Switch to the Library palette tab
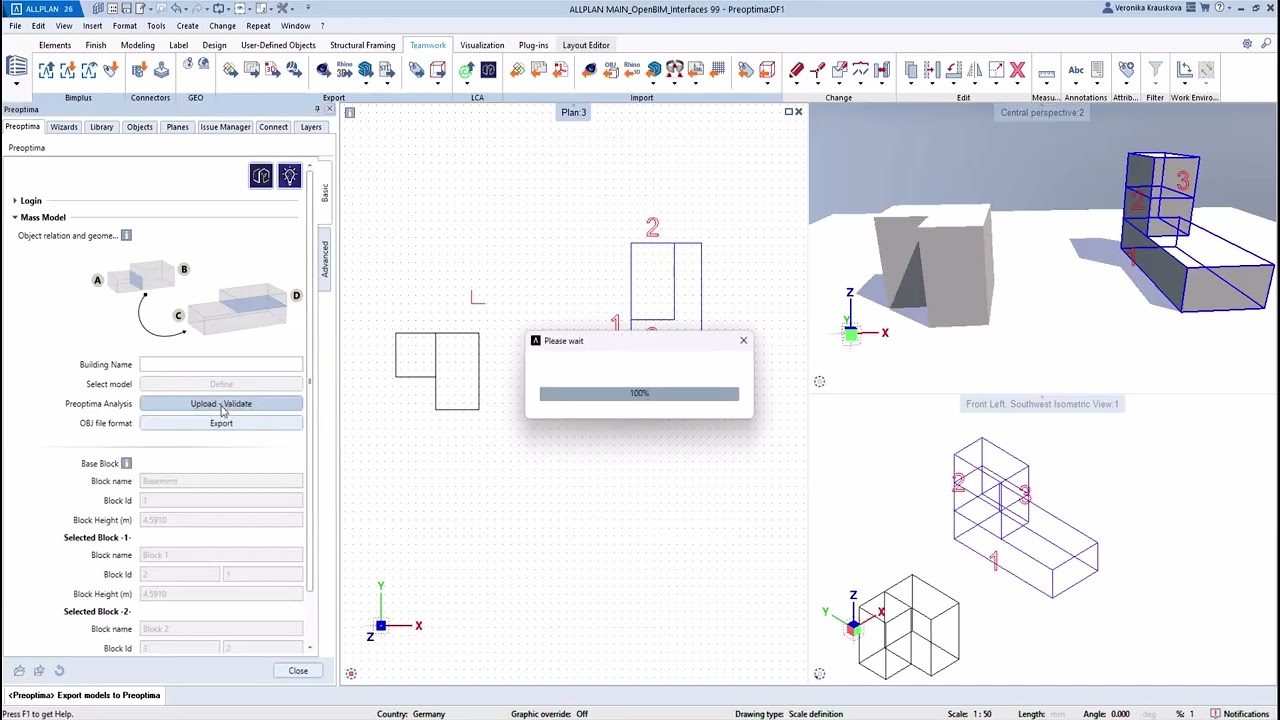1280x720 pixels. (x=101, y=127)
